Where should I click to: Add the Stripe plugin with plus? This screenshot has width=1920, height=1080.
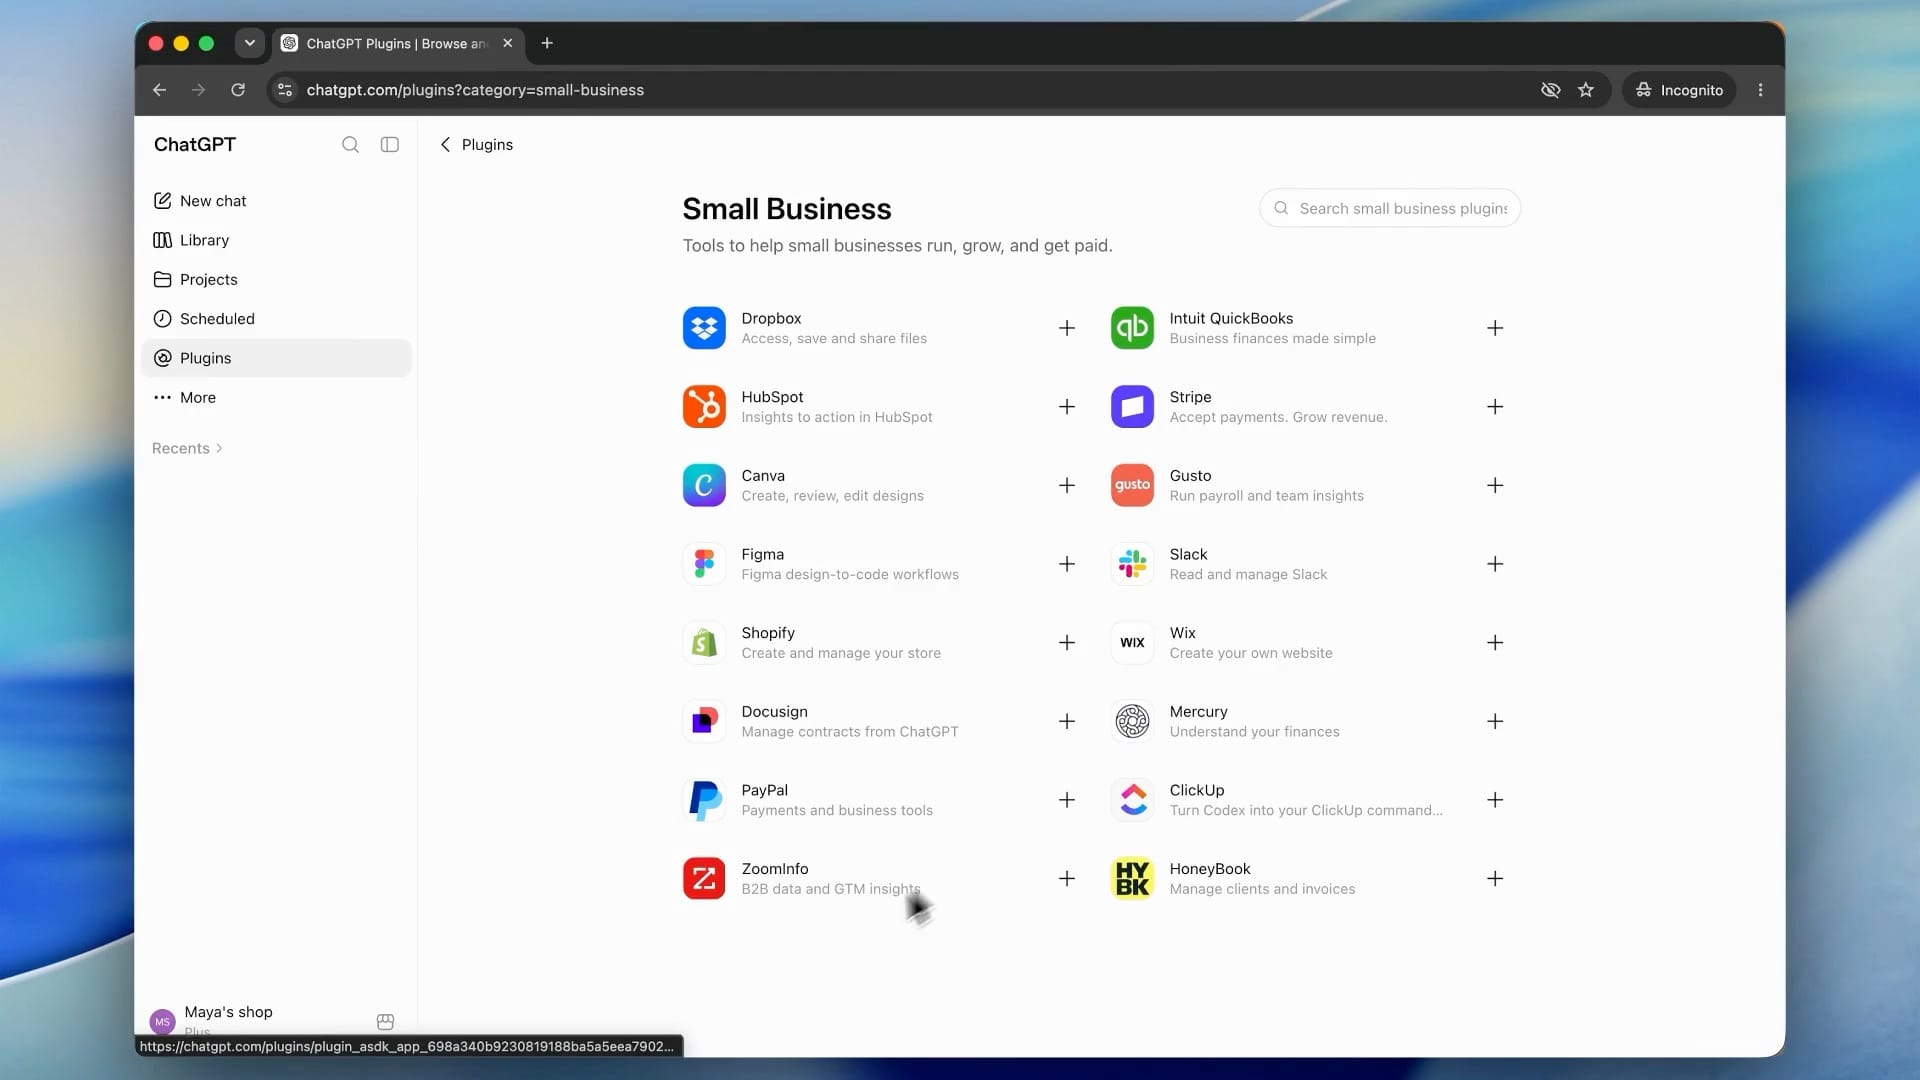[1495, 407]
